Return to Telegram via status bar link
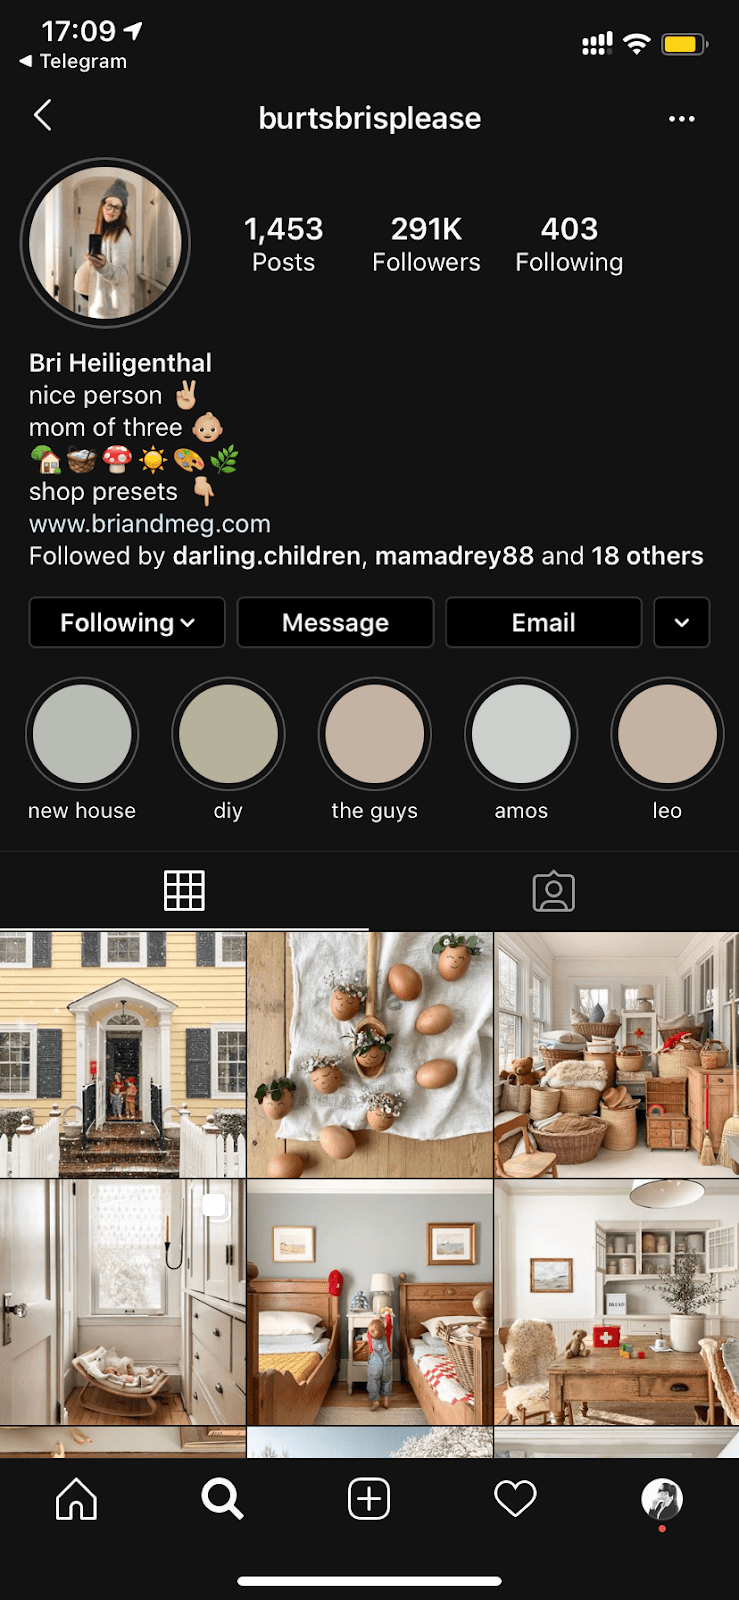This screenshot has width=739, height=1600. click(73, 61)
